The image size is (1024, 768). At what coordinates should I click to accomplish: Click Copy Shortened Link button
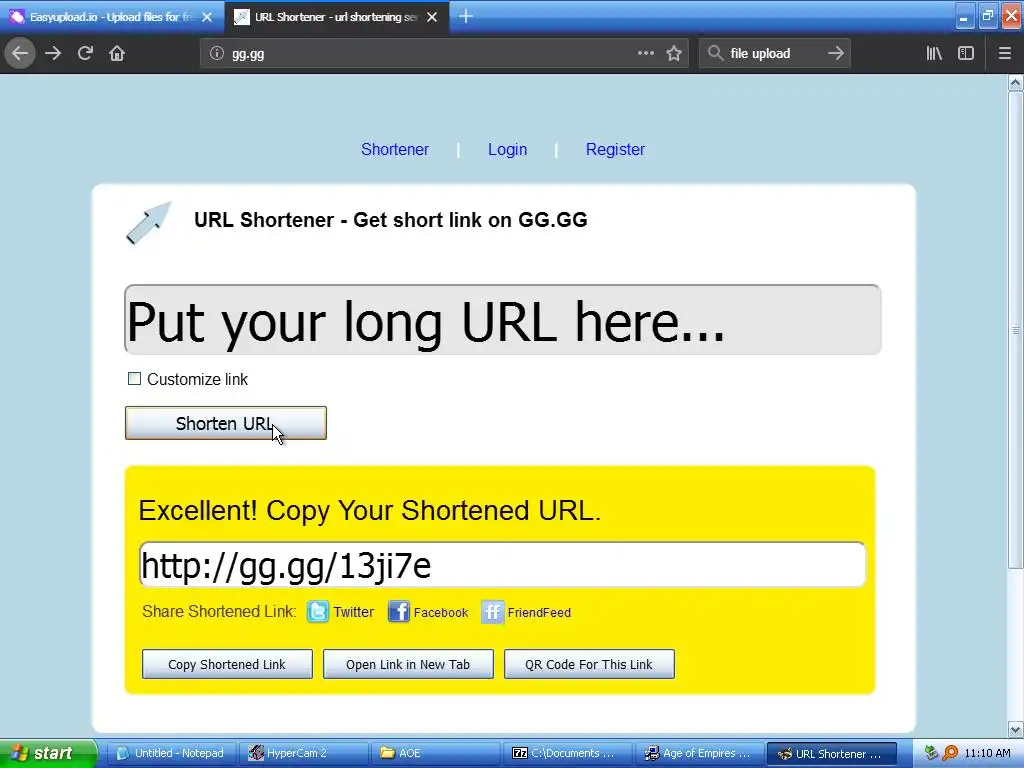coord(227,664)
